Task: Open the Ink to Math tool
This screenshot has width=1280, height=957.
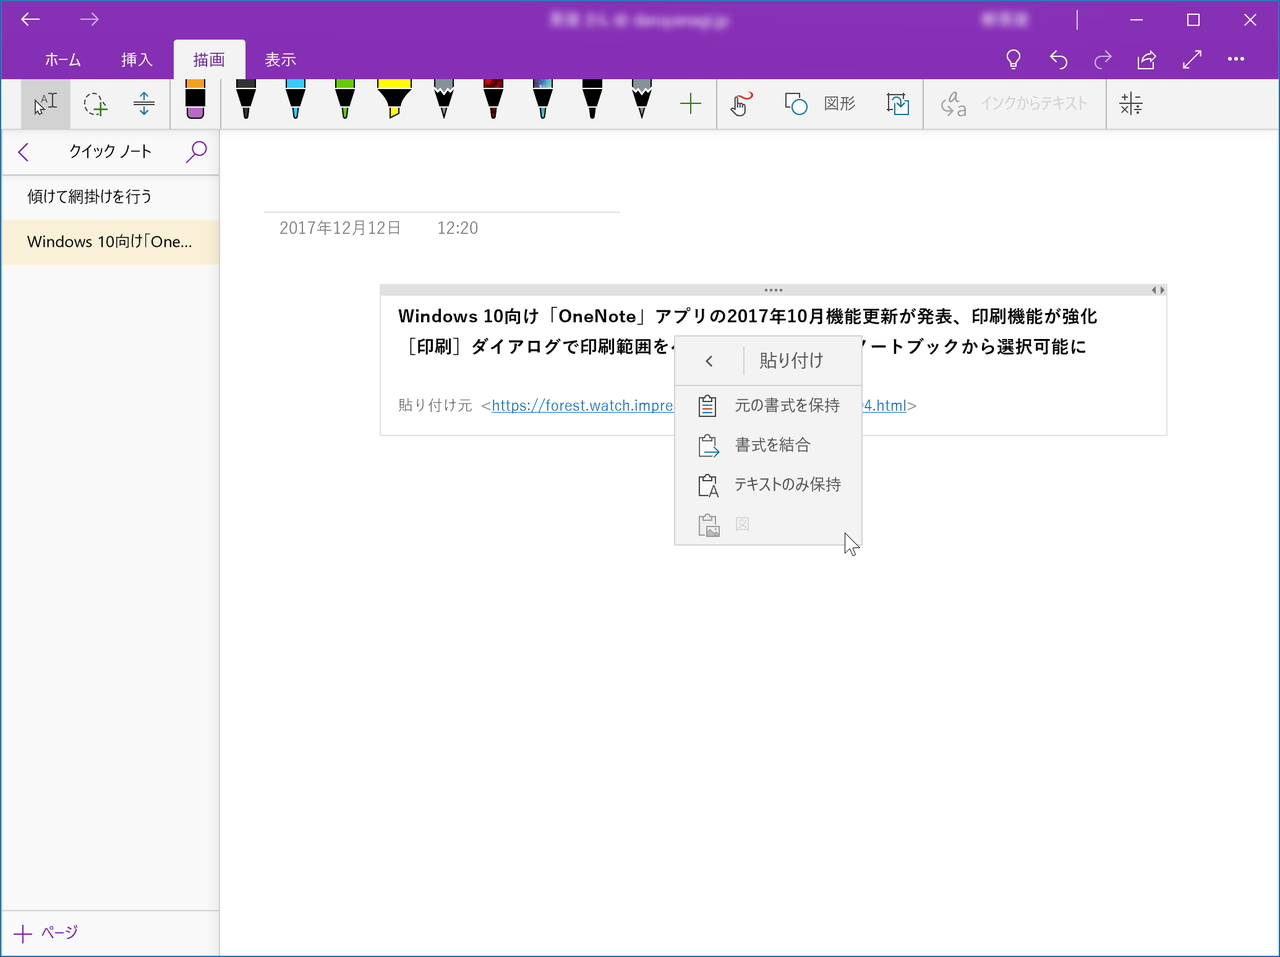Action: pyautogui.click(x=1131, y=103)
